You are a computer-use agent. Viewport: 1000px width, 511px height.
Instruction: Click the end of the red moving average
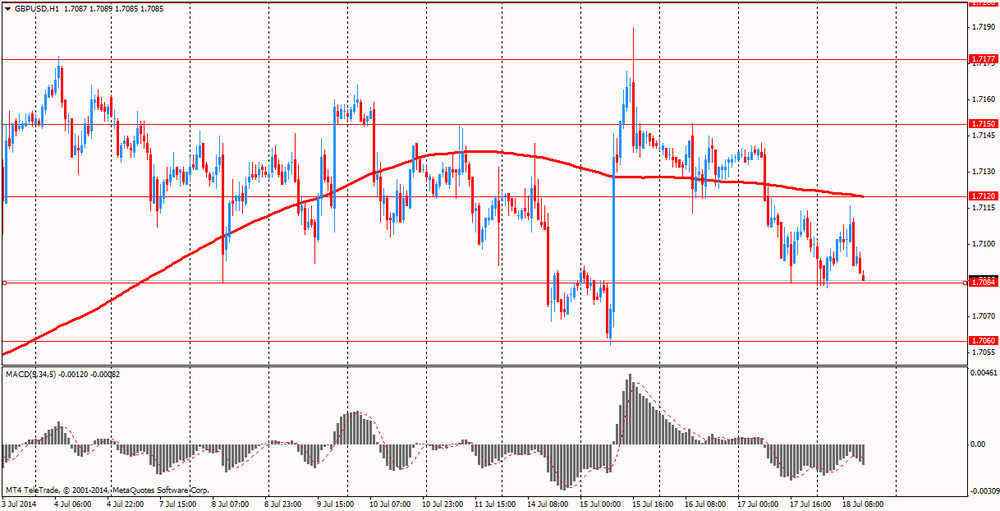click(x=862, y=196)
